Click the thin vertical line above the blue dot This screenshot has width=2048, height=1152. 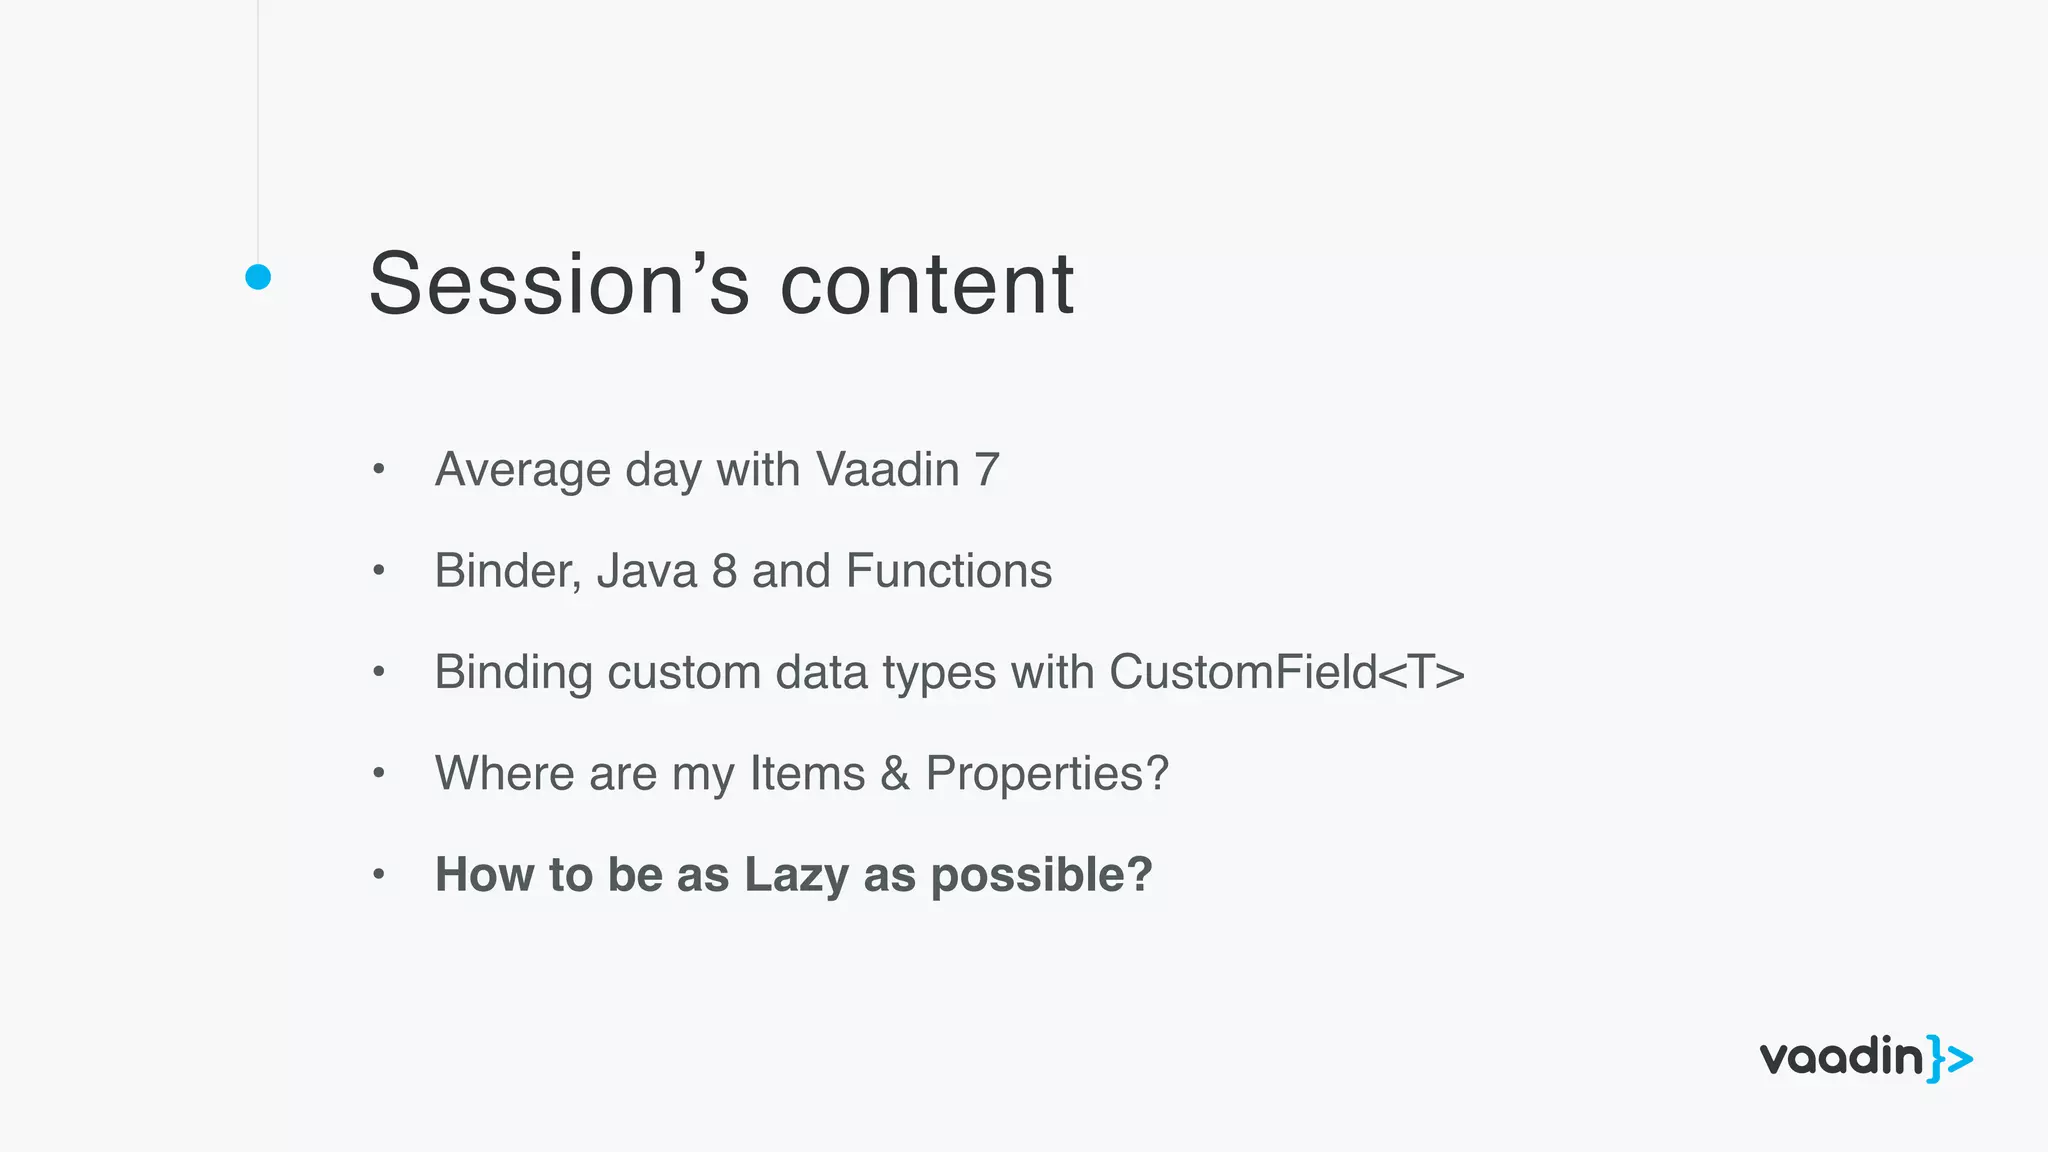pos(258,131)
